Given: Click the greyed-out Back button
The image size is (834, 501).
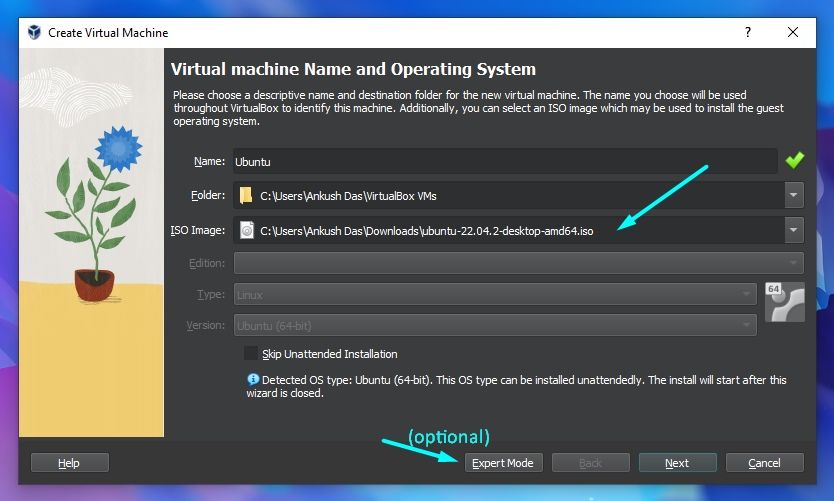Looking at the screenshot, I should click(590, 463).
